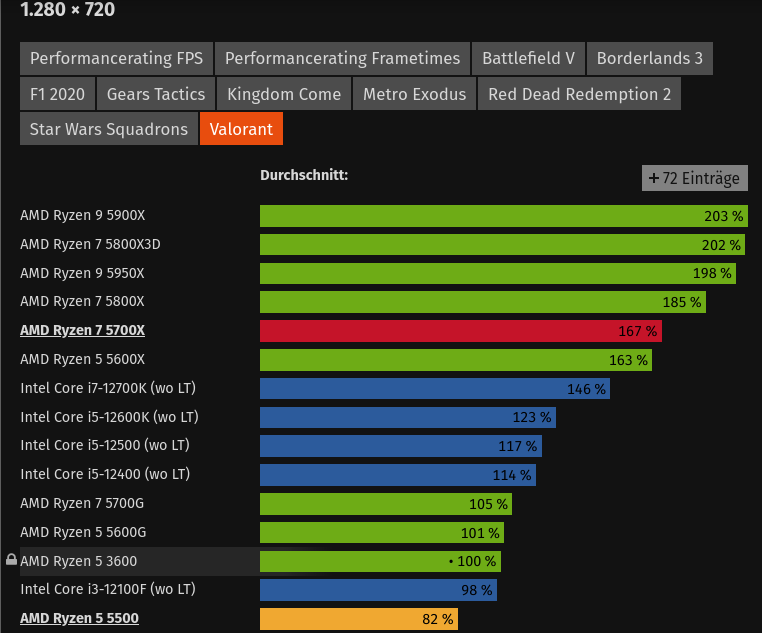Select the blue 98 % bar

pyautogui.click(x=379, y=590)
